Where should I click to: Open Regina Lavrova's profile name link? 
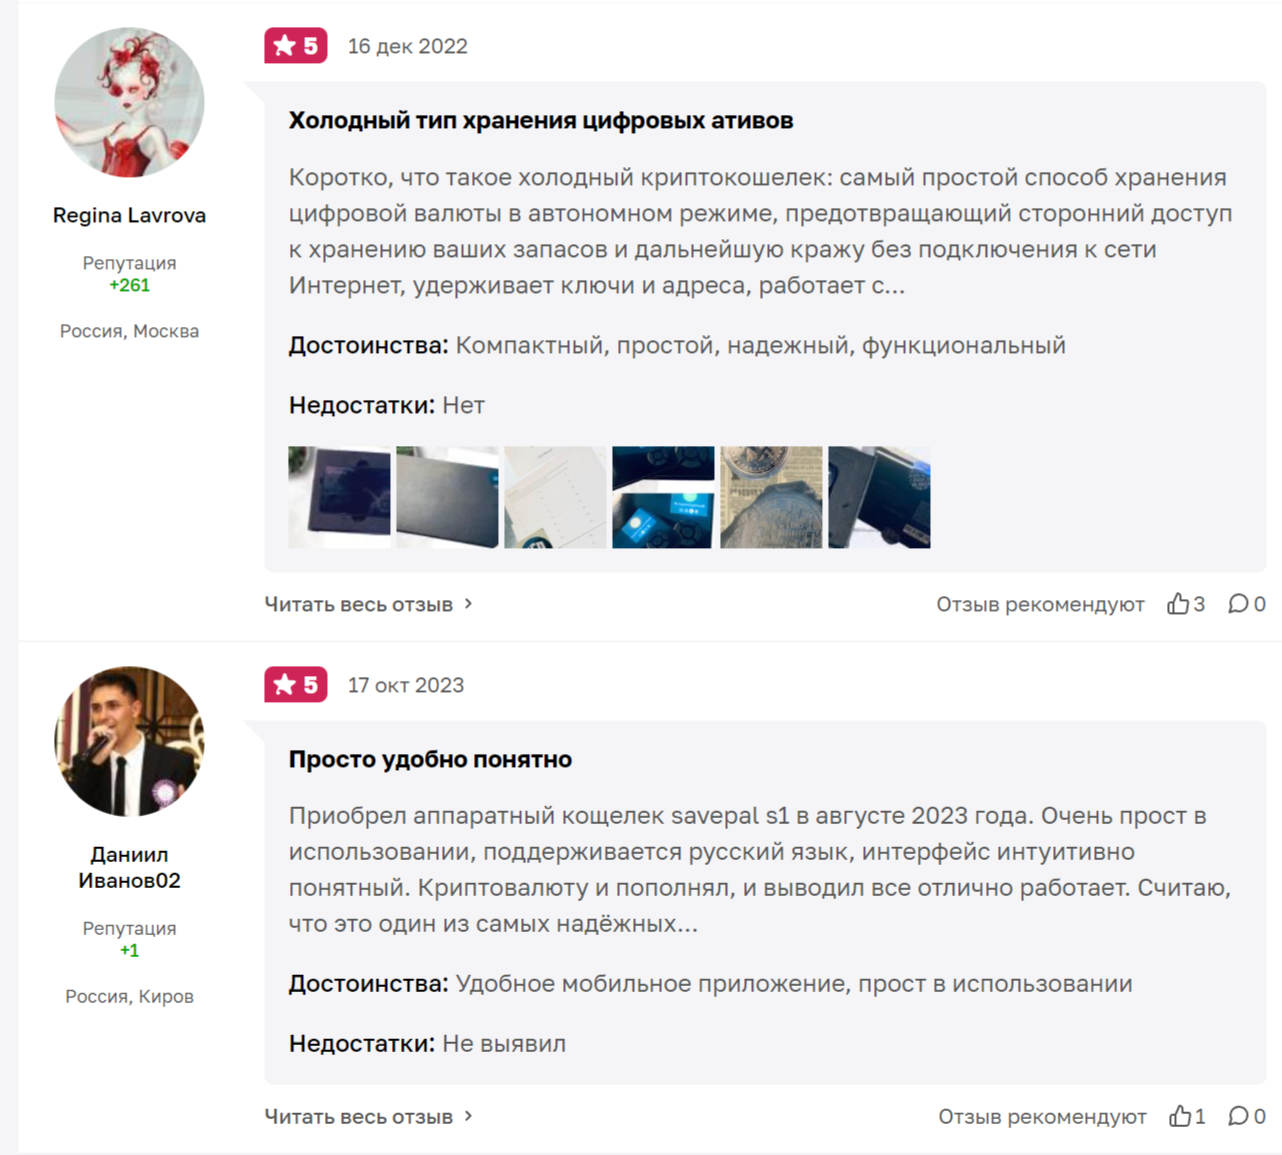129,215
